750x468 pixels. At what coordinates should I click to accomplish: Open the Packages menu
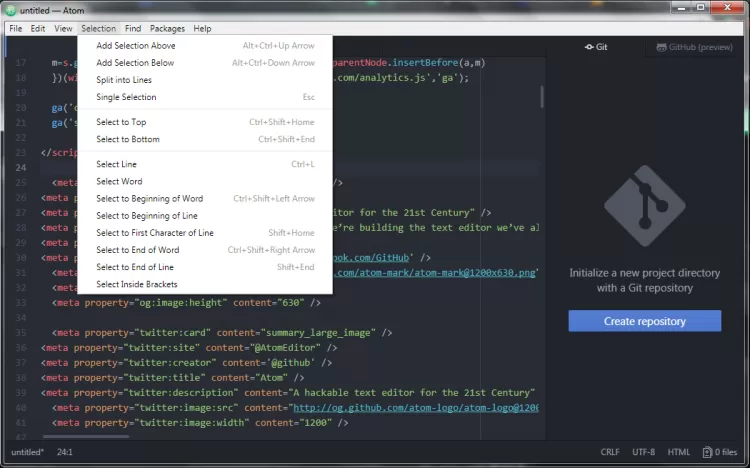(x=167, y=29)
